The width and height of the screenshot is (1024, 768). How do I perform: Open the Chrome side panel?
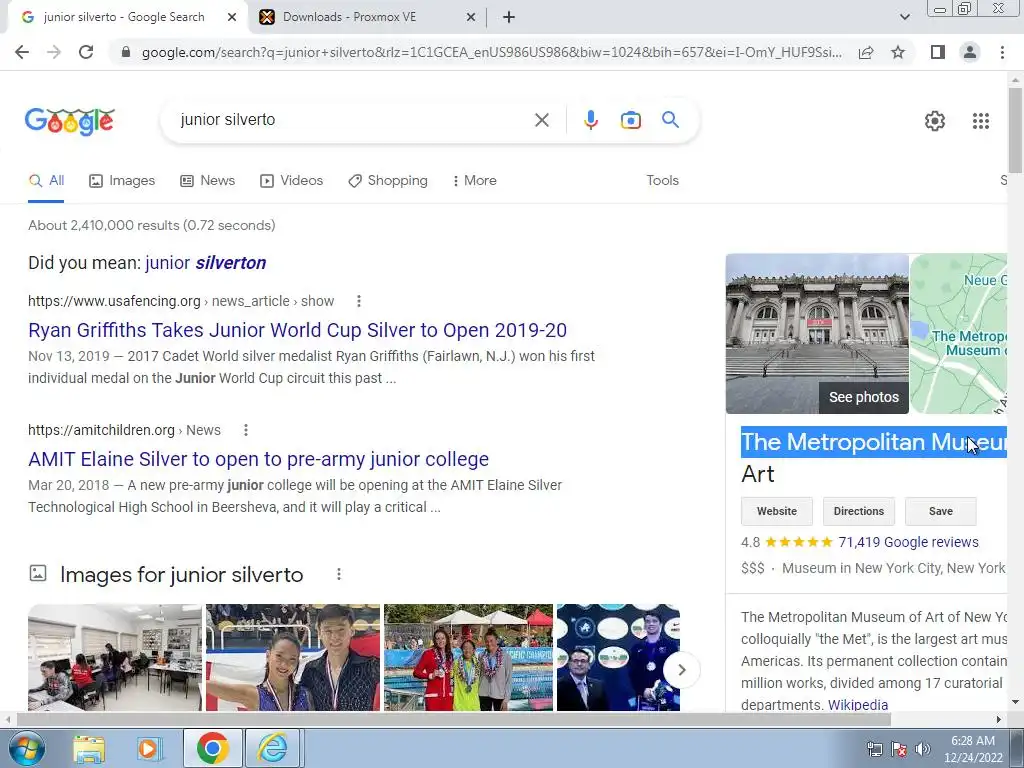(938, 52)
